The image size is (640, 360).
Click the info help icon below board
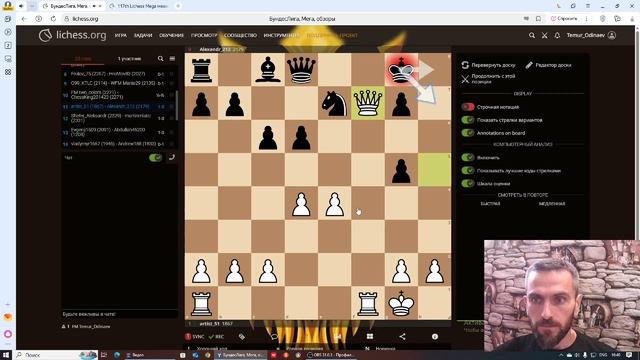click(435, 336)
